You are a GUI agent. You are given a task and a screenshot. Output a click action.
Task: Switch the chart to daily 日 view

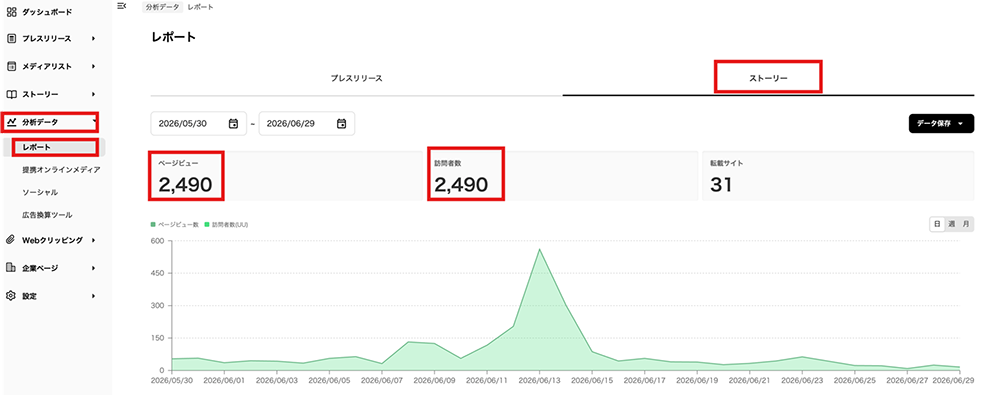937,224
